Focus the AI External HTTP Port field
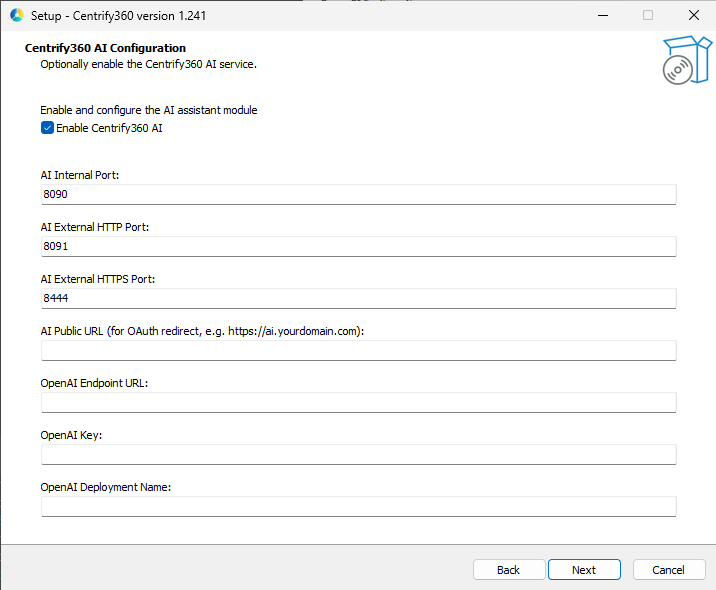This screenshot has height=590, width=716. pyautogui.click(x=358, y=247)
